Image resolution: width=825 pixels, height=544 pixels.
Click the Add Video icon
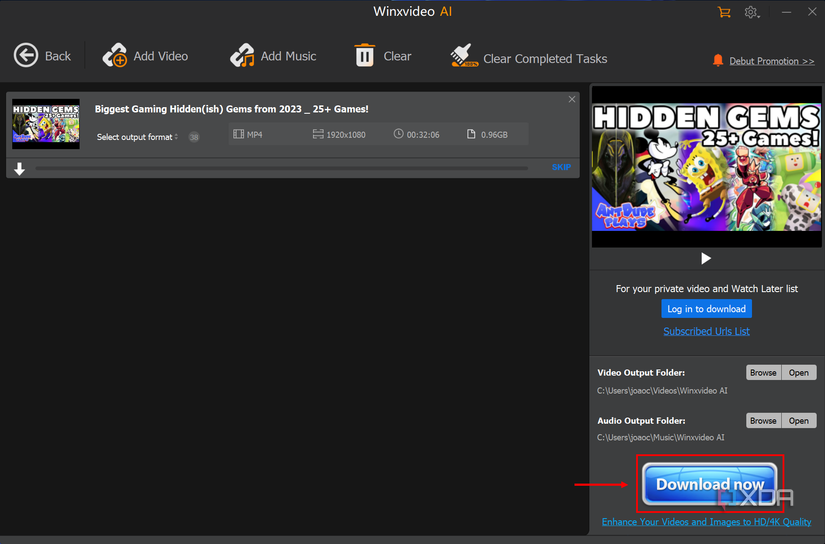pos(115,55)
